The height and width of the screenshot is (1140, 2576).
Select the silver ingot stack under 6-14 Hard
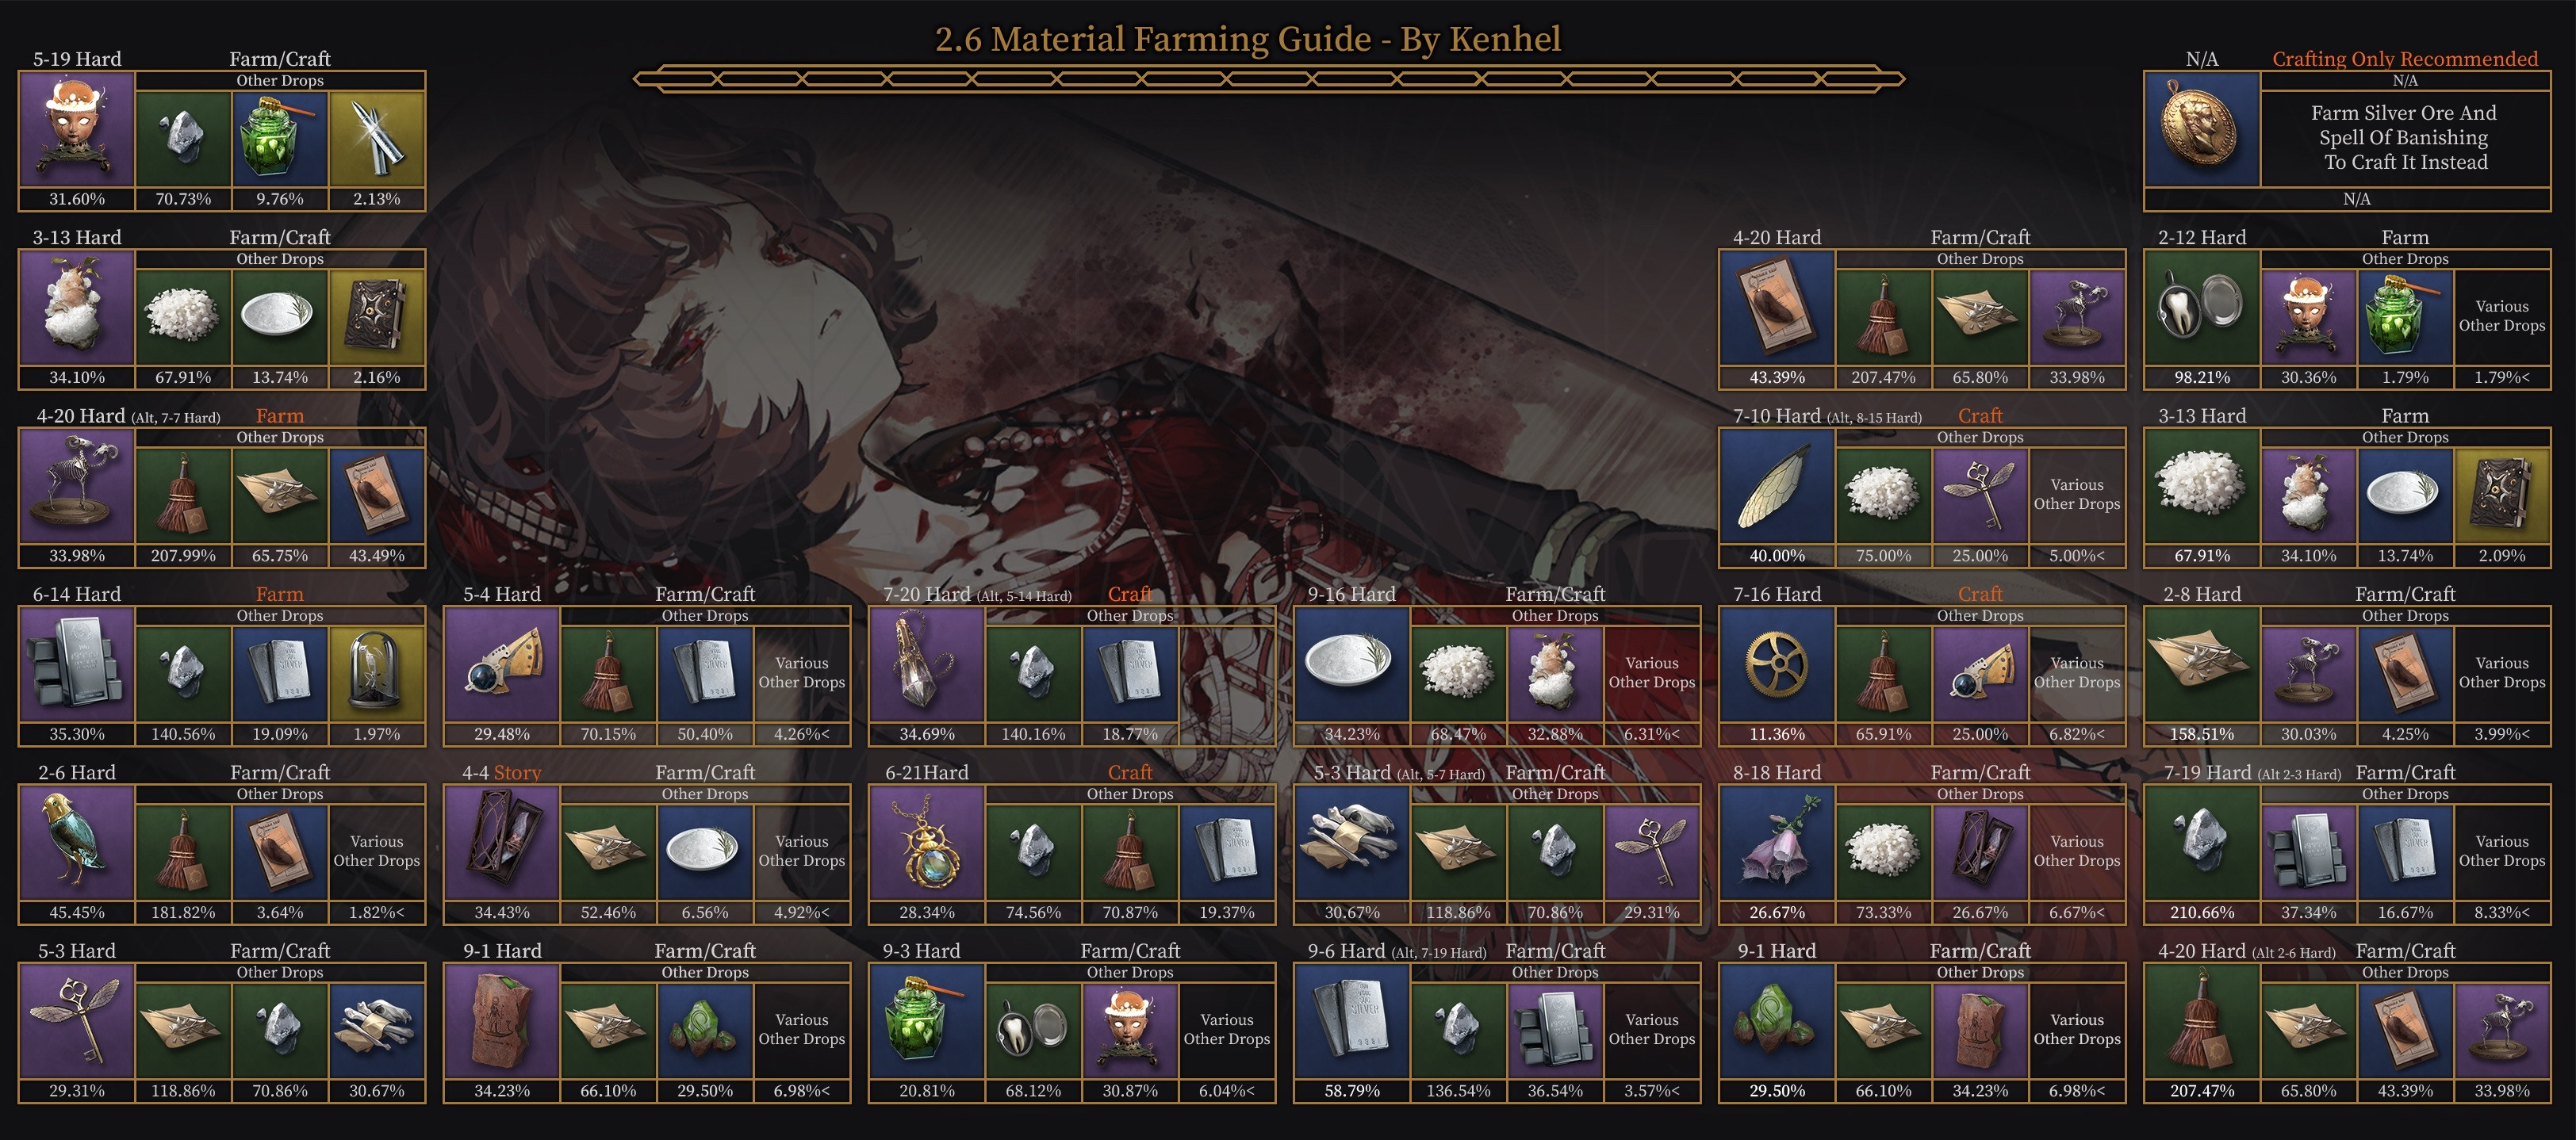pyautogui.click(x=77, y=664)
